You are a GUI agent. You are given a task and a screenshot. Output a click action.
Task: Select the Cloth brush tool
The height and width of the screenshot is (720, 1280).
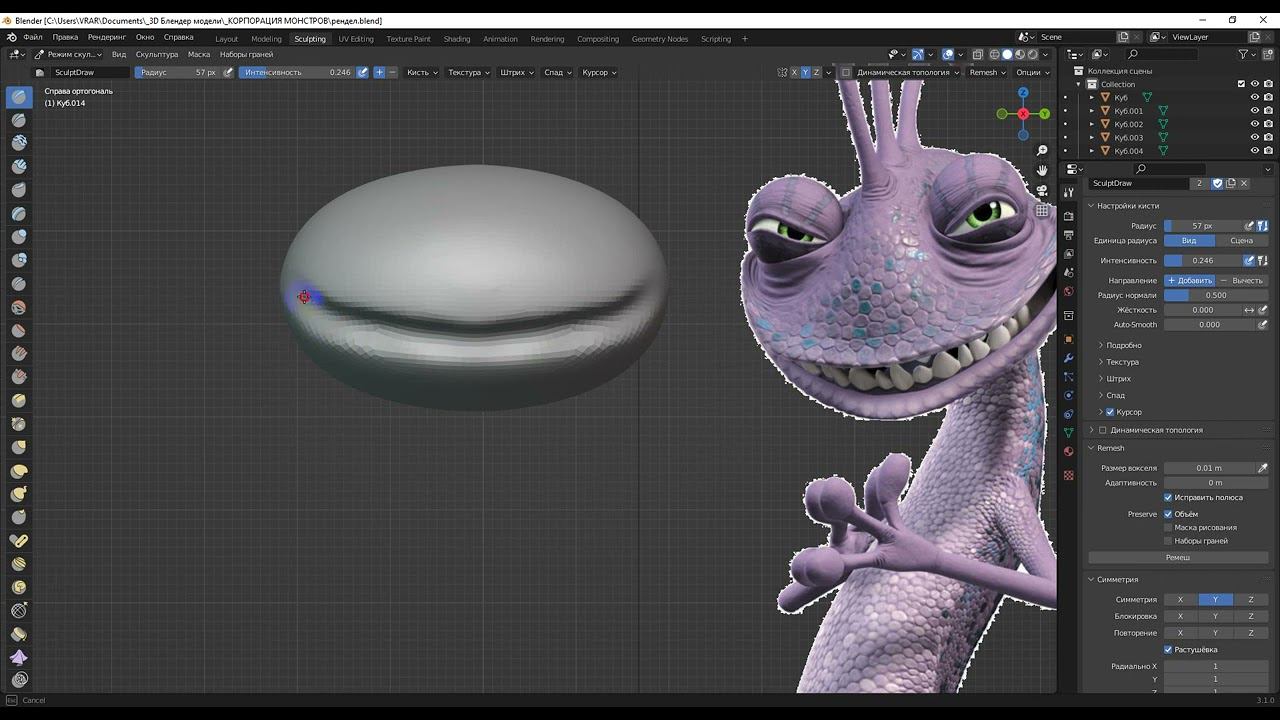(x=19, y=657)
